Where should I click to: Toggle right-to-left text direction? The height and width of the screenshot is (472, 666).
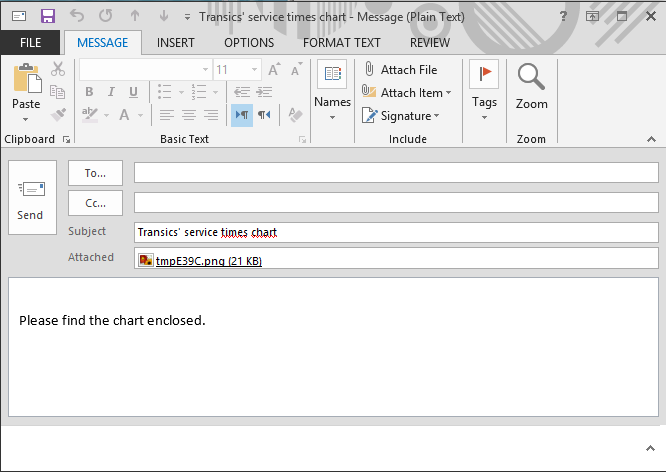tap(264, 115)
